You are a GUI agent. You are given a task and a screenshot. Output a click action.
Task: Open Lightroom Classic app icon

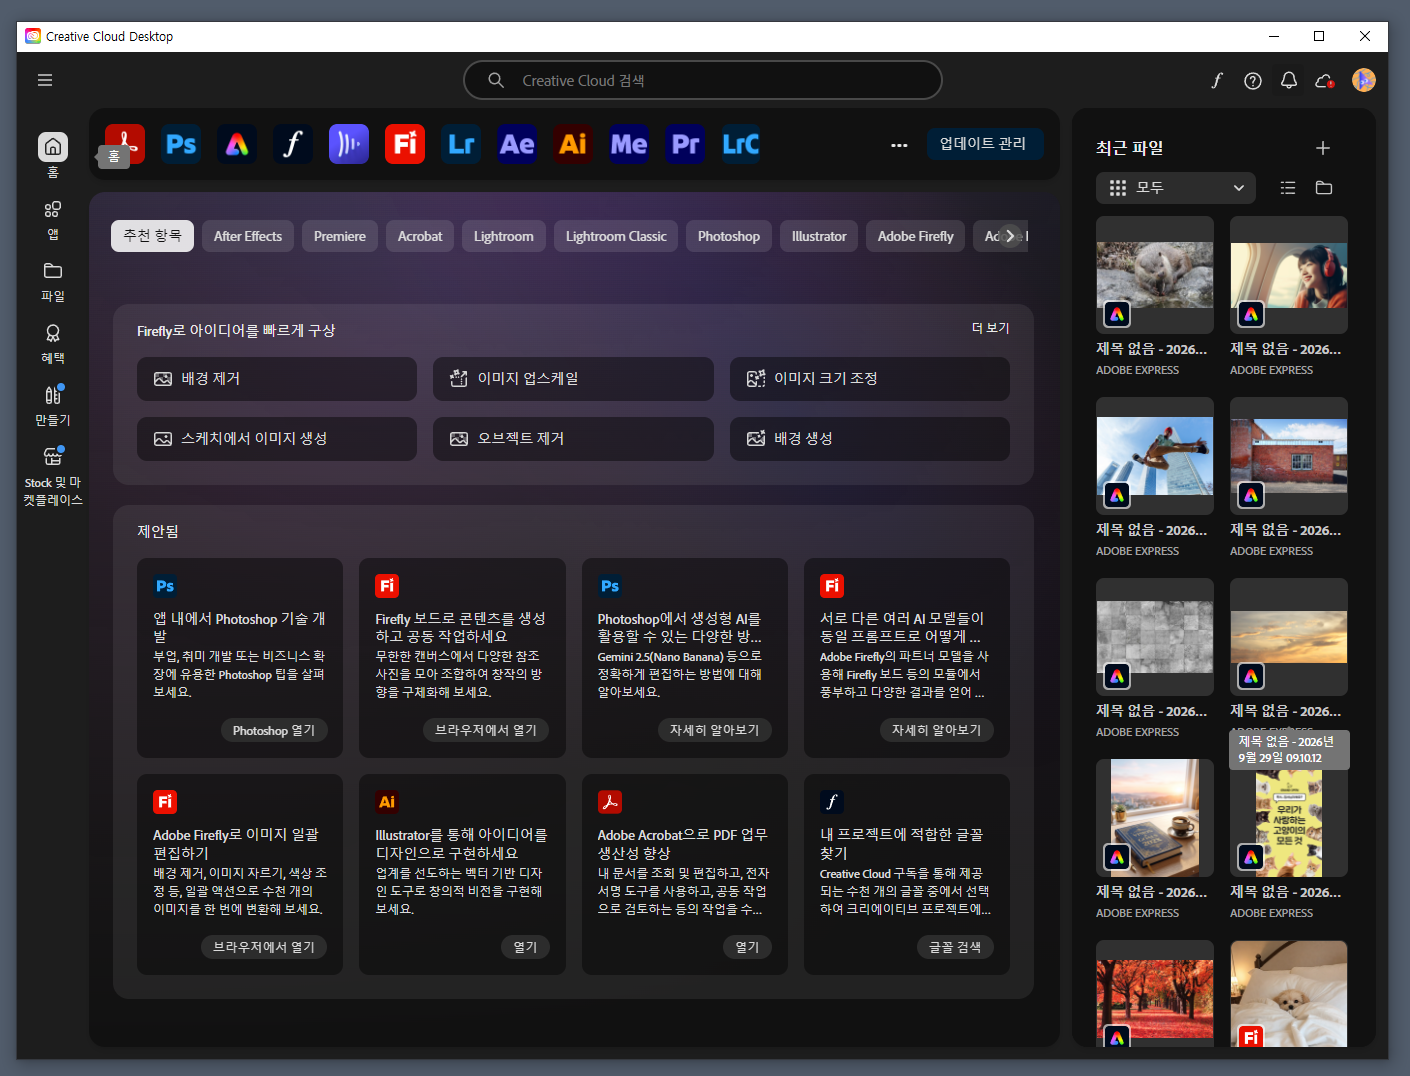(741, 144)
